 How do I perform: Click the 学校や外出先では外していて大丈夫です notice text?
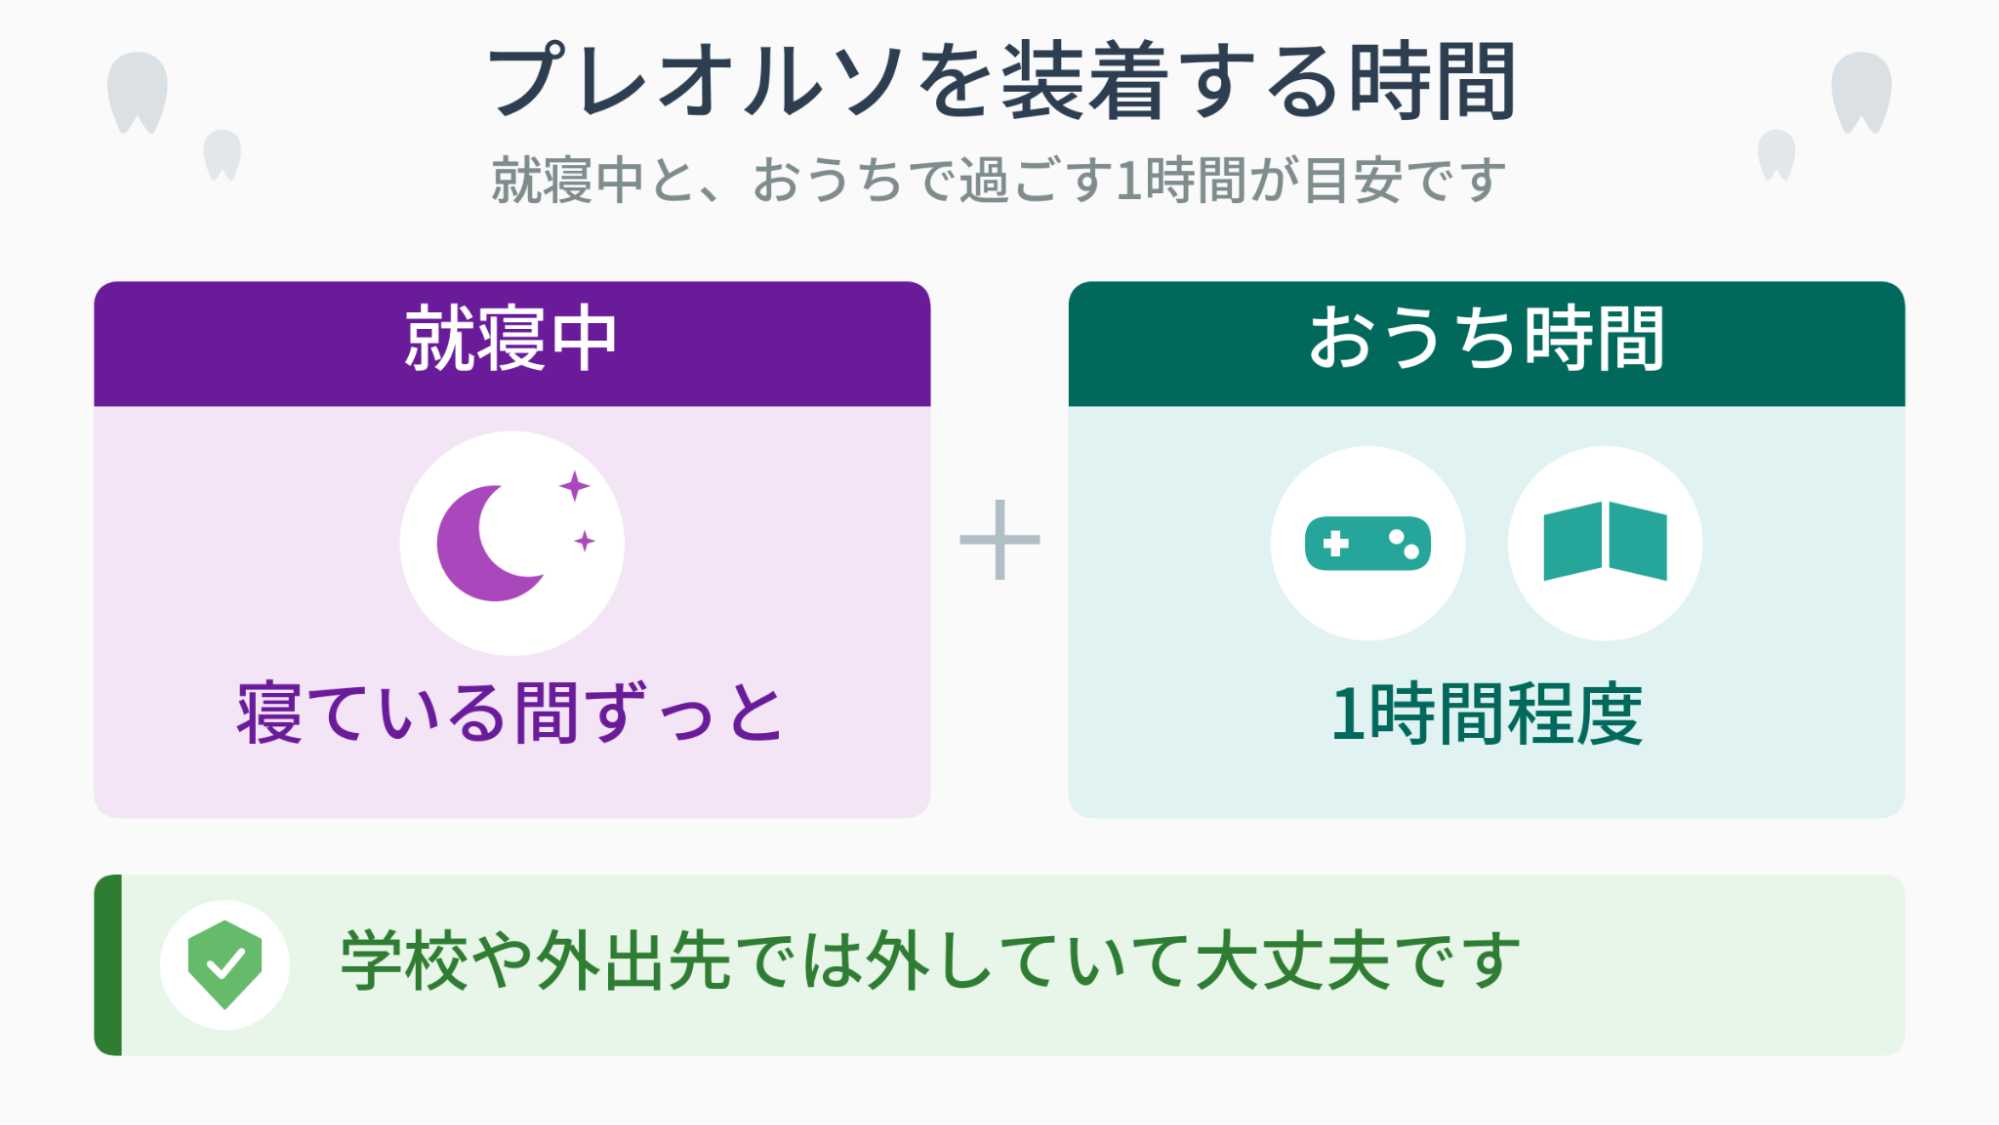pos(930,960)
